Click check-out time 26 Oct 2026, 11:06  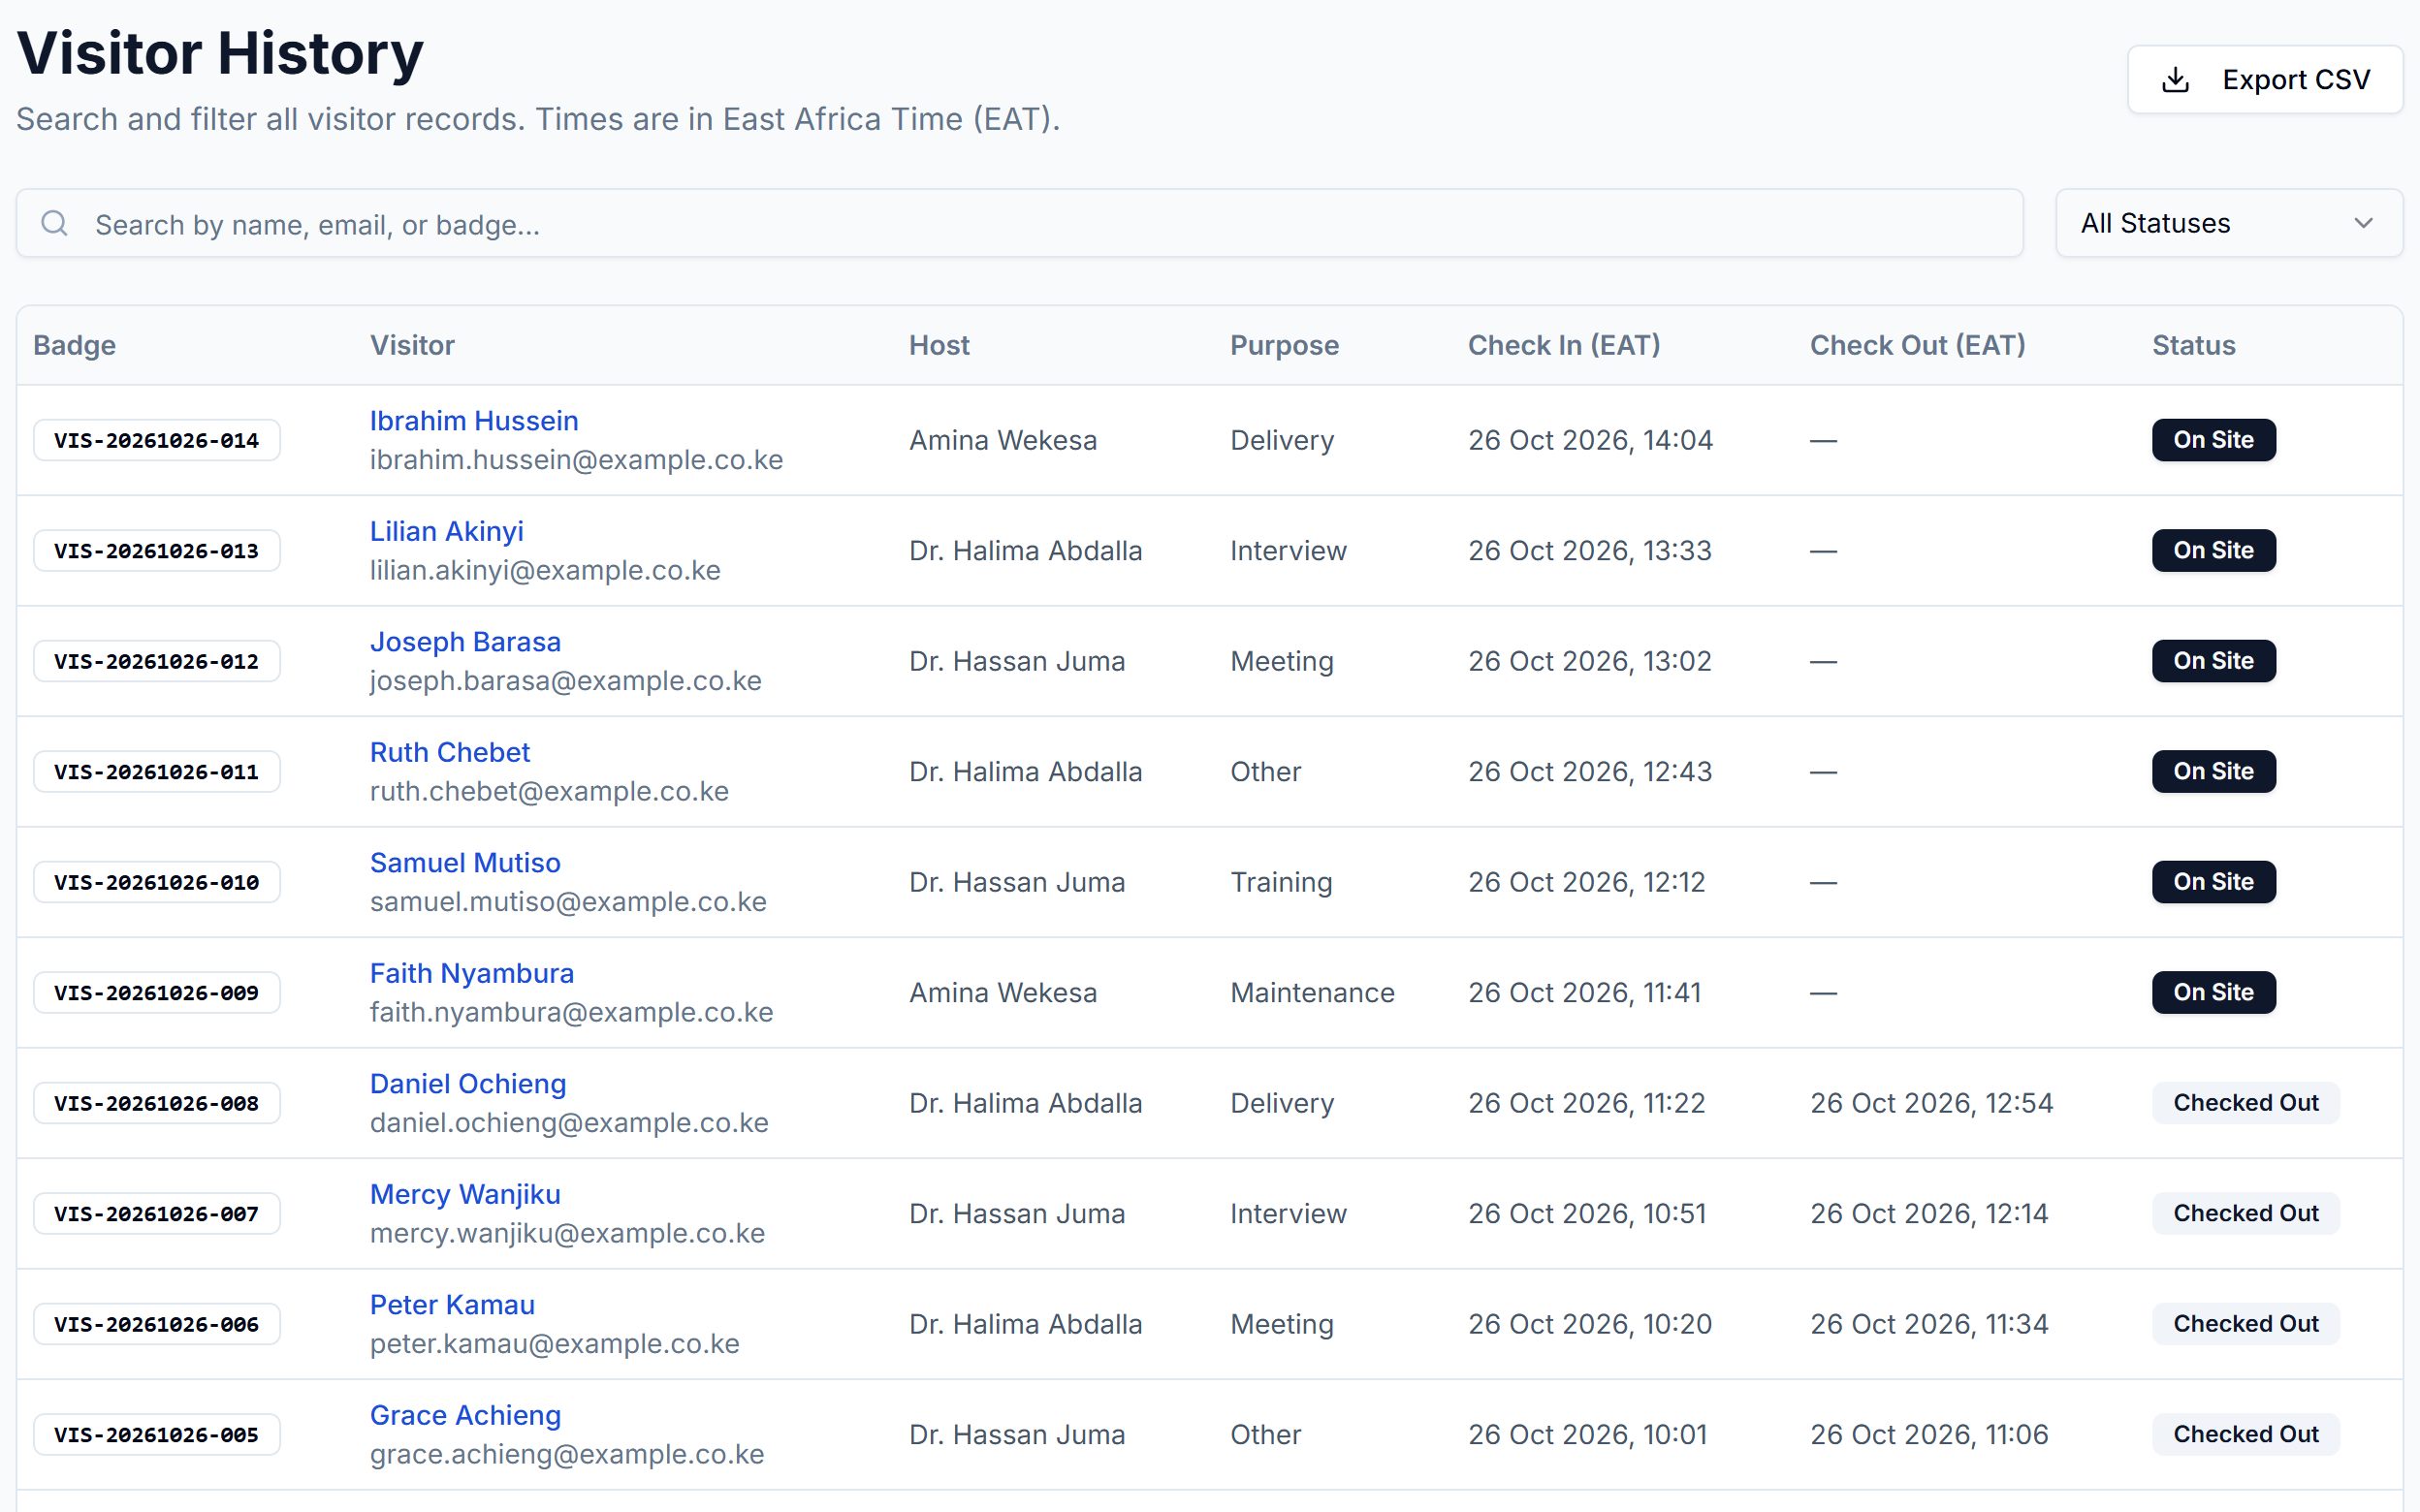click(1929, 1435)
